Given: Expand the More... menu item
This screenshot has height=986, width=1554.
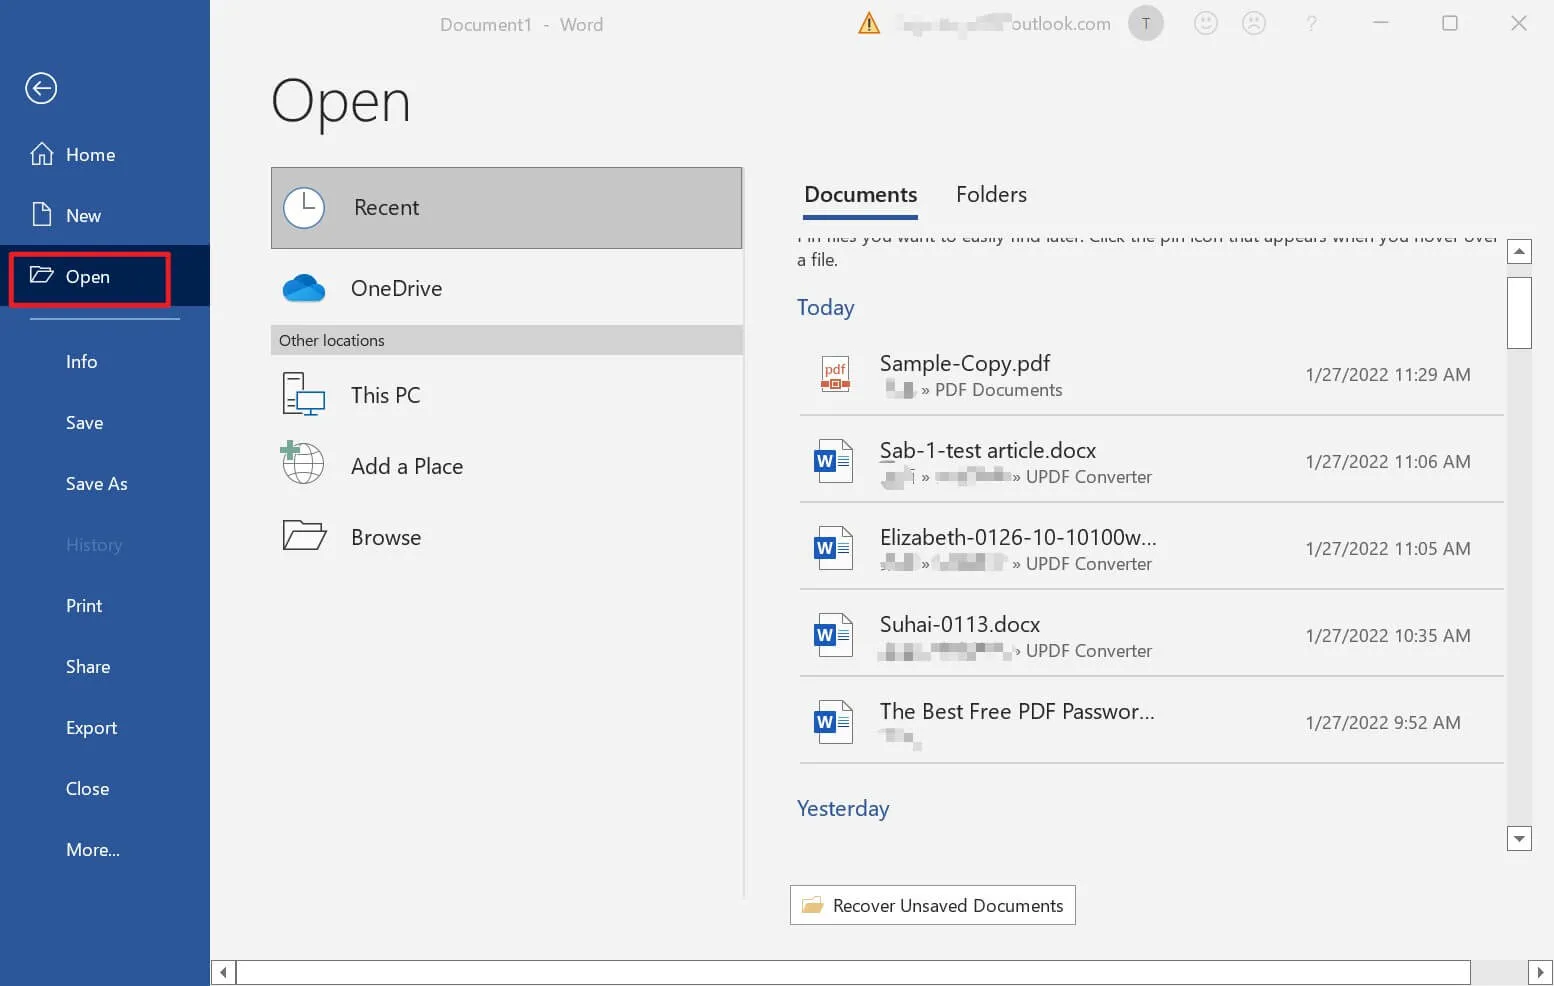Looking at the screenshot, I should point(93,850).
